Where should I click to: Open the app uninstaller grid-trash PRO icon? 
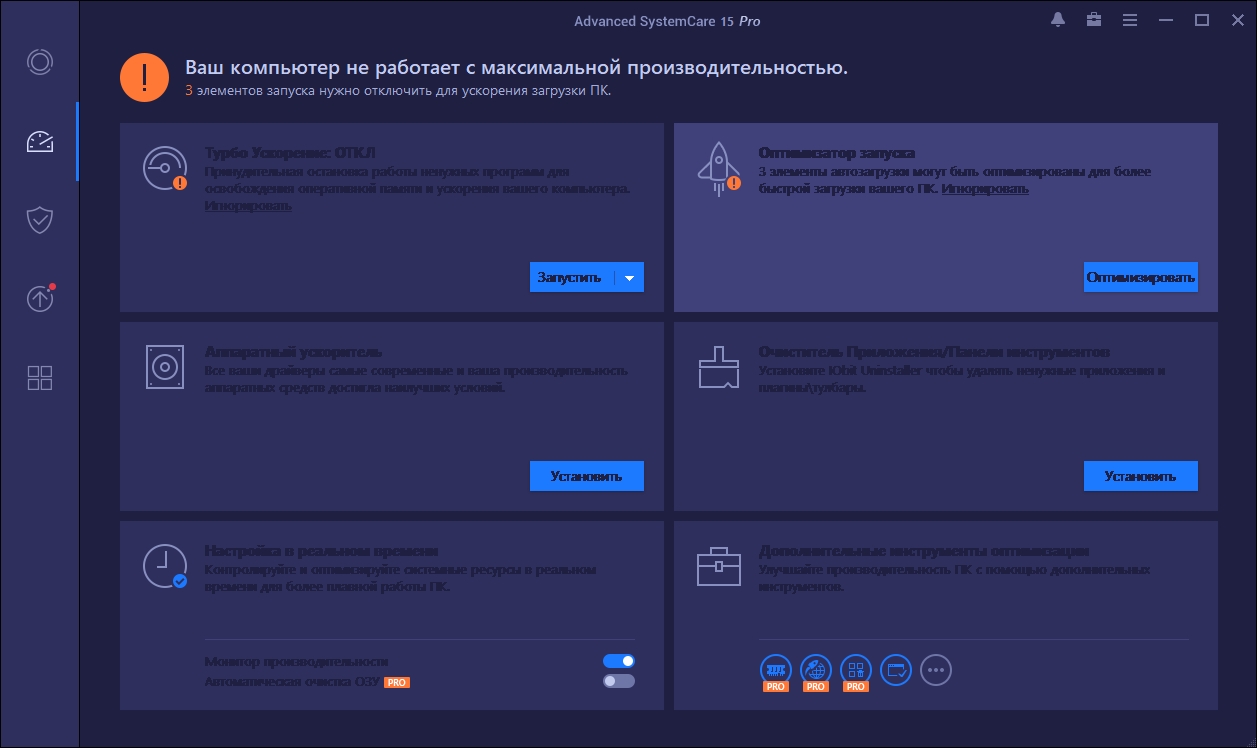tap(855, 669)
